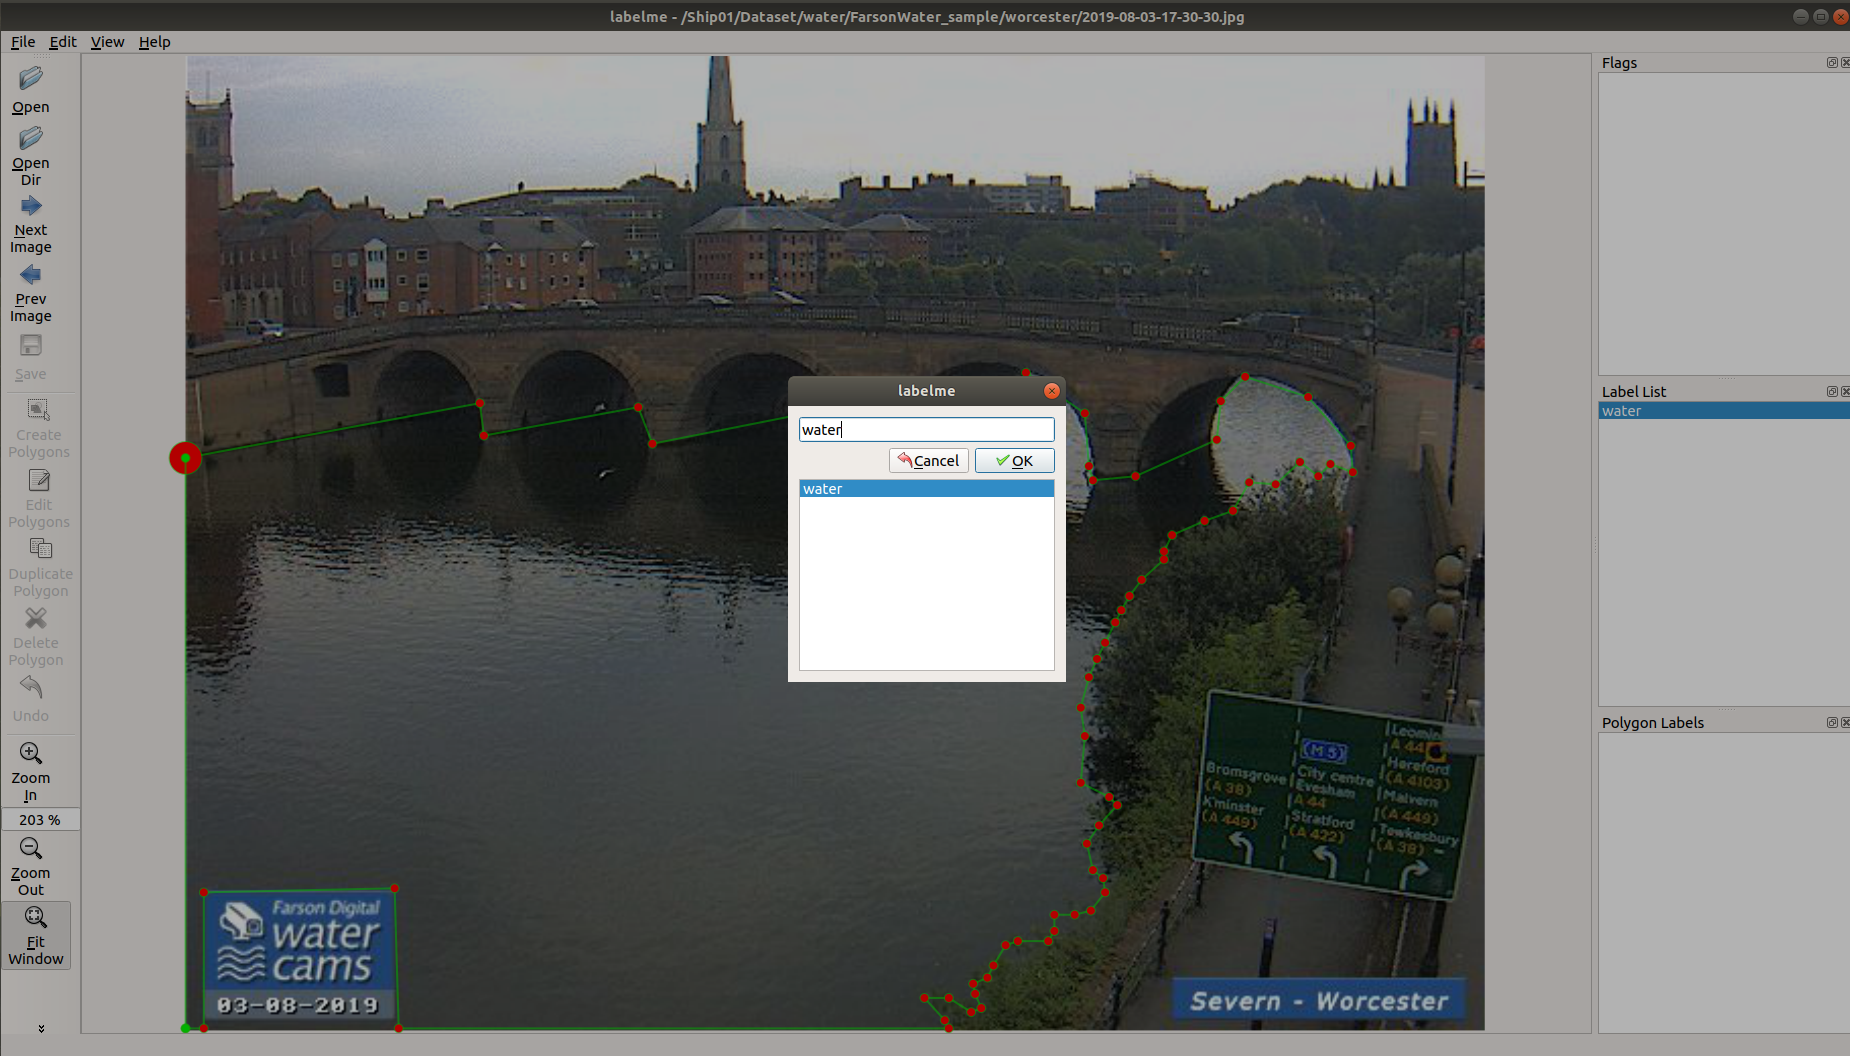Click the label text input field
The height and width of the screenshot is (1056, 1850).
pyautogui.click(x=926, y=430)
